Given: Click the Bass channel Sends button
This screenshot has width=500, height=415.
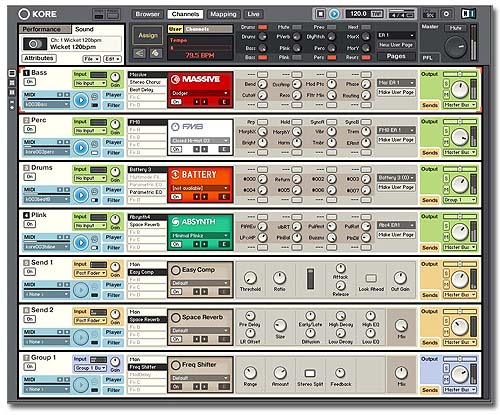Looking at the screenshot, I should [x=430, y=105].
